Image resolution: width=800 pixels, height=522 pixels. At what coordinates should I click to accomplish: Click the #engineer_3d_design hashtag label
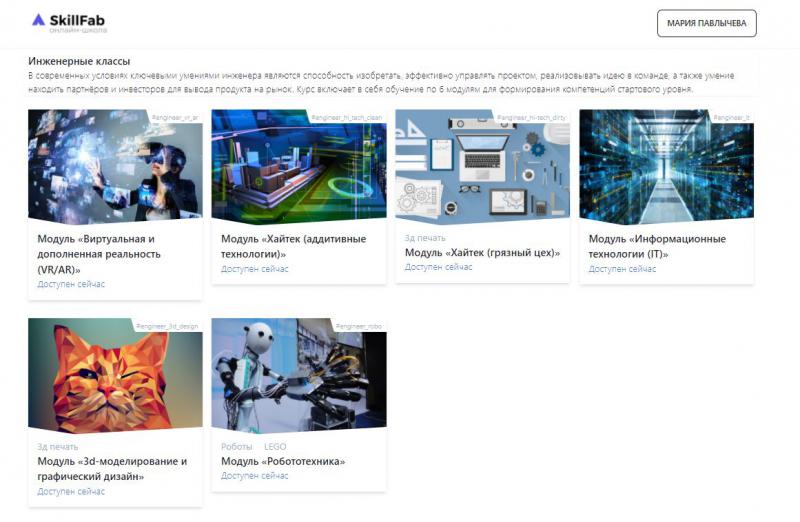167,326
